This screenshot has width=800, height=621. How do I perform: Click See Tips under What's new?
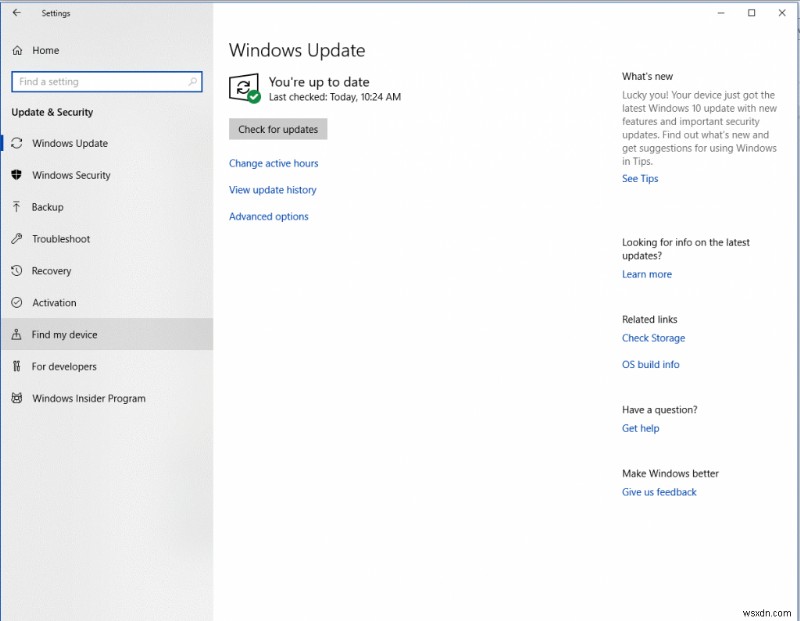(x=639, y=178)
